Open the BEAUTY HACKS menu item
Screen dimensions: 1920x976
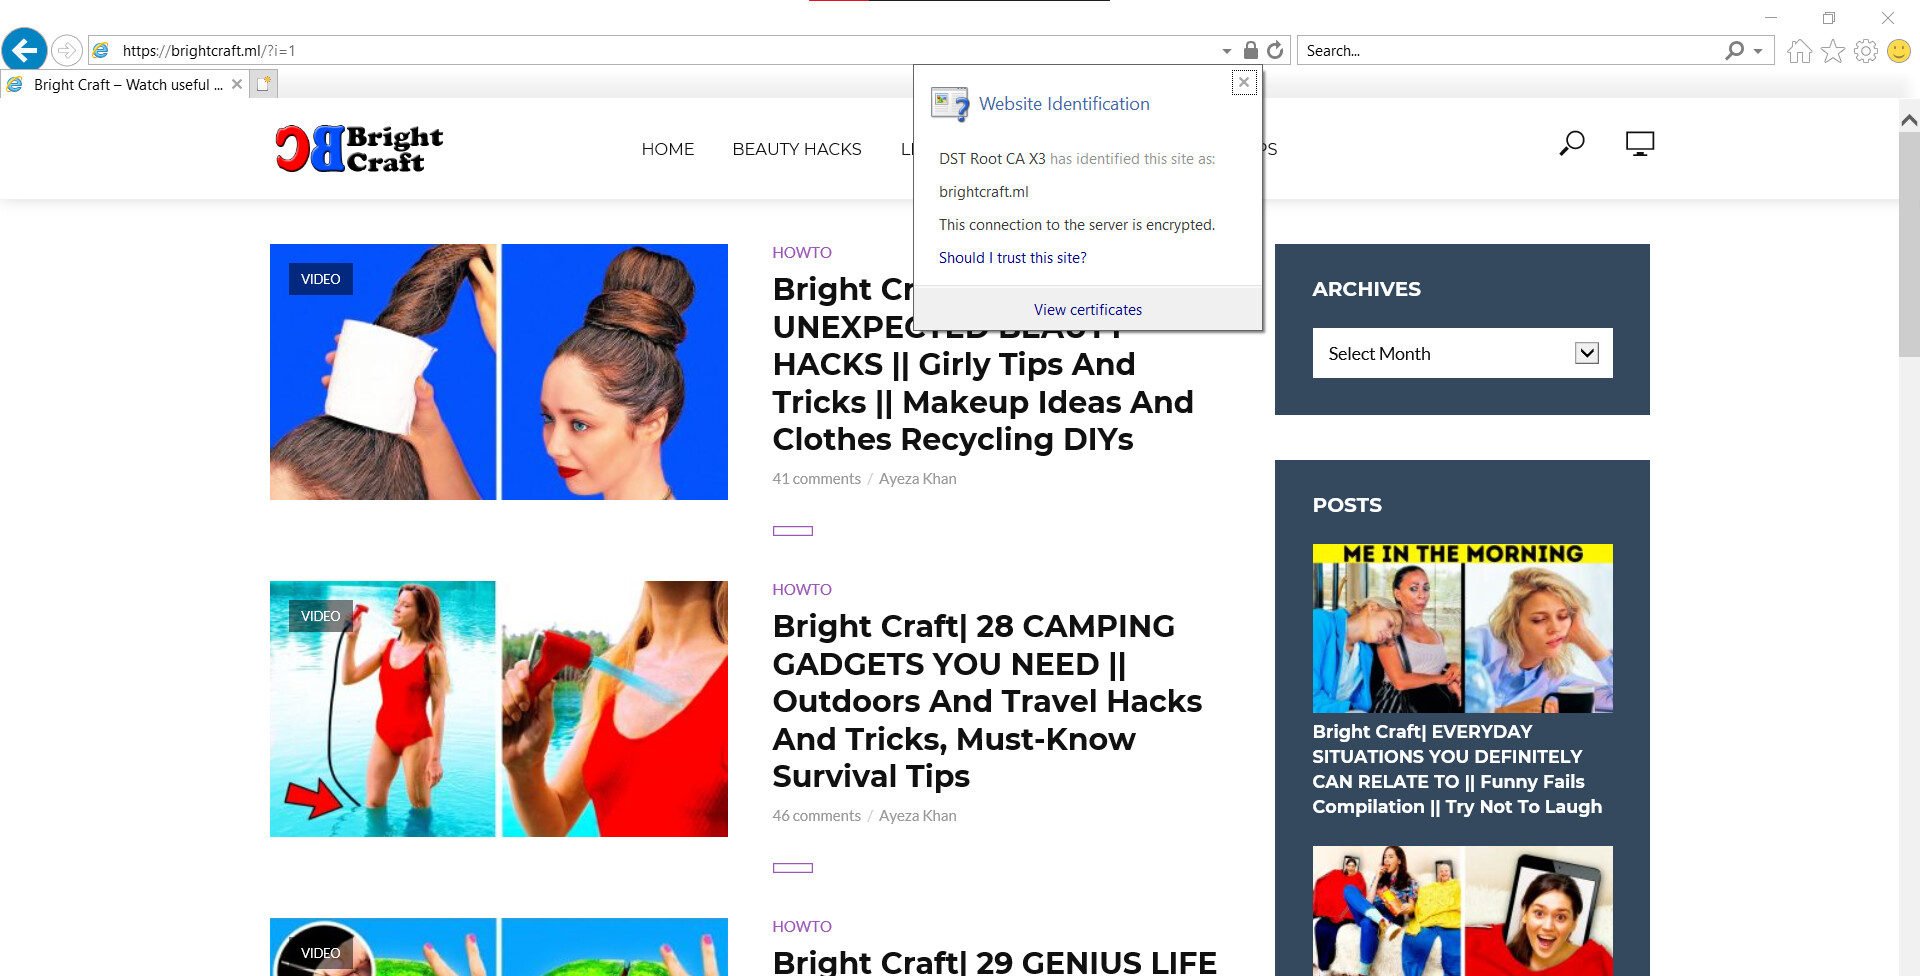[x=797, y=149]
